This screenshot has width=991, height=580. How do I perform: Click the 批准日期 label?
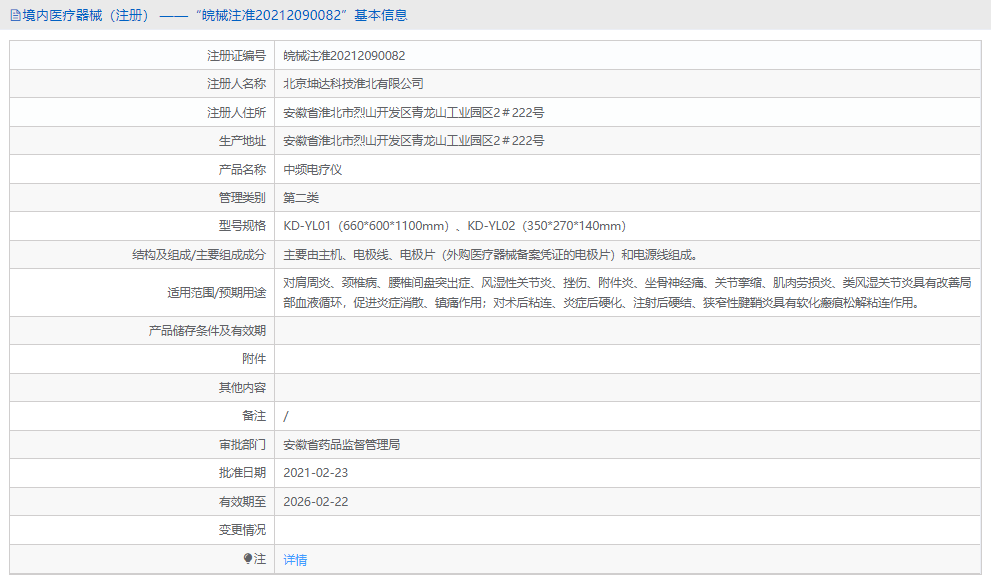pos(243,473)
